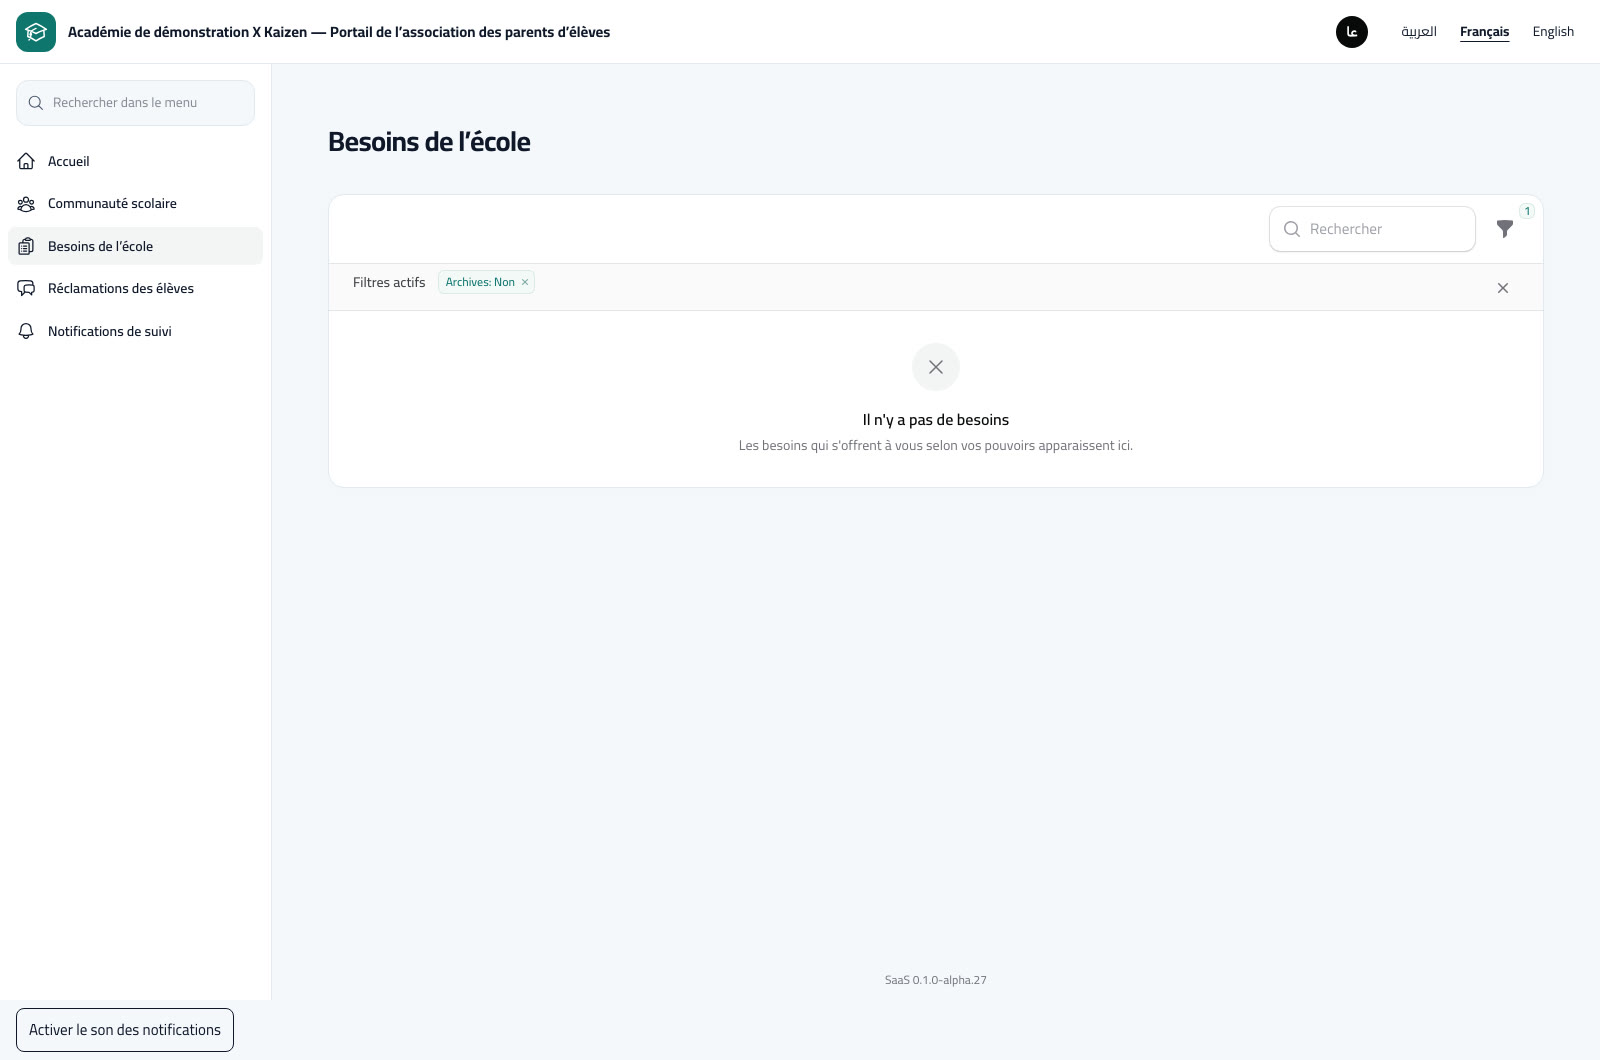Open the filter funnel icon
The image size is (1600, 1060).
(1505, 229)
